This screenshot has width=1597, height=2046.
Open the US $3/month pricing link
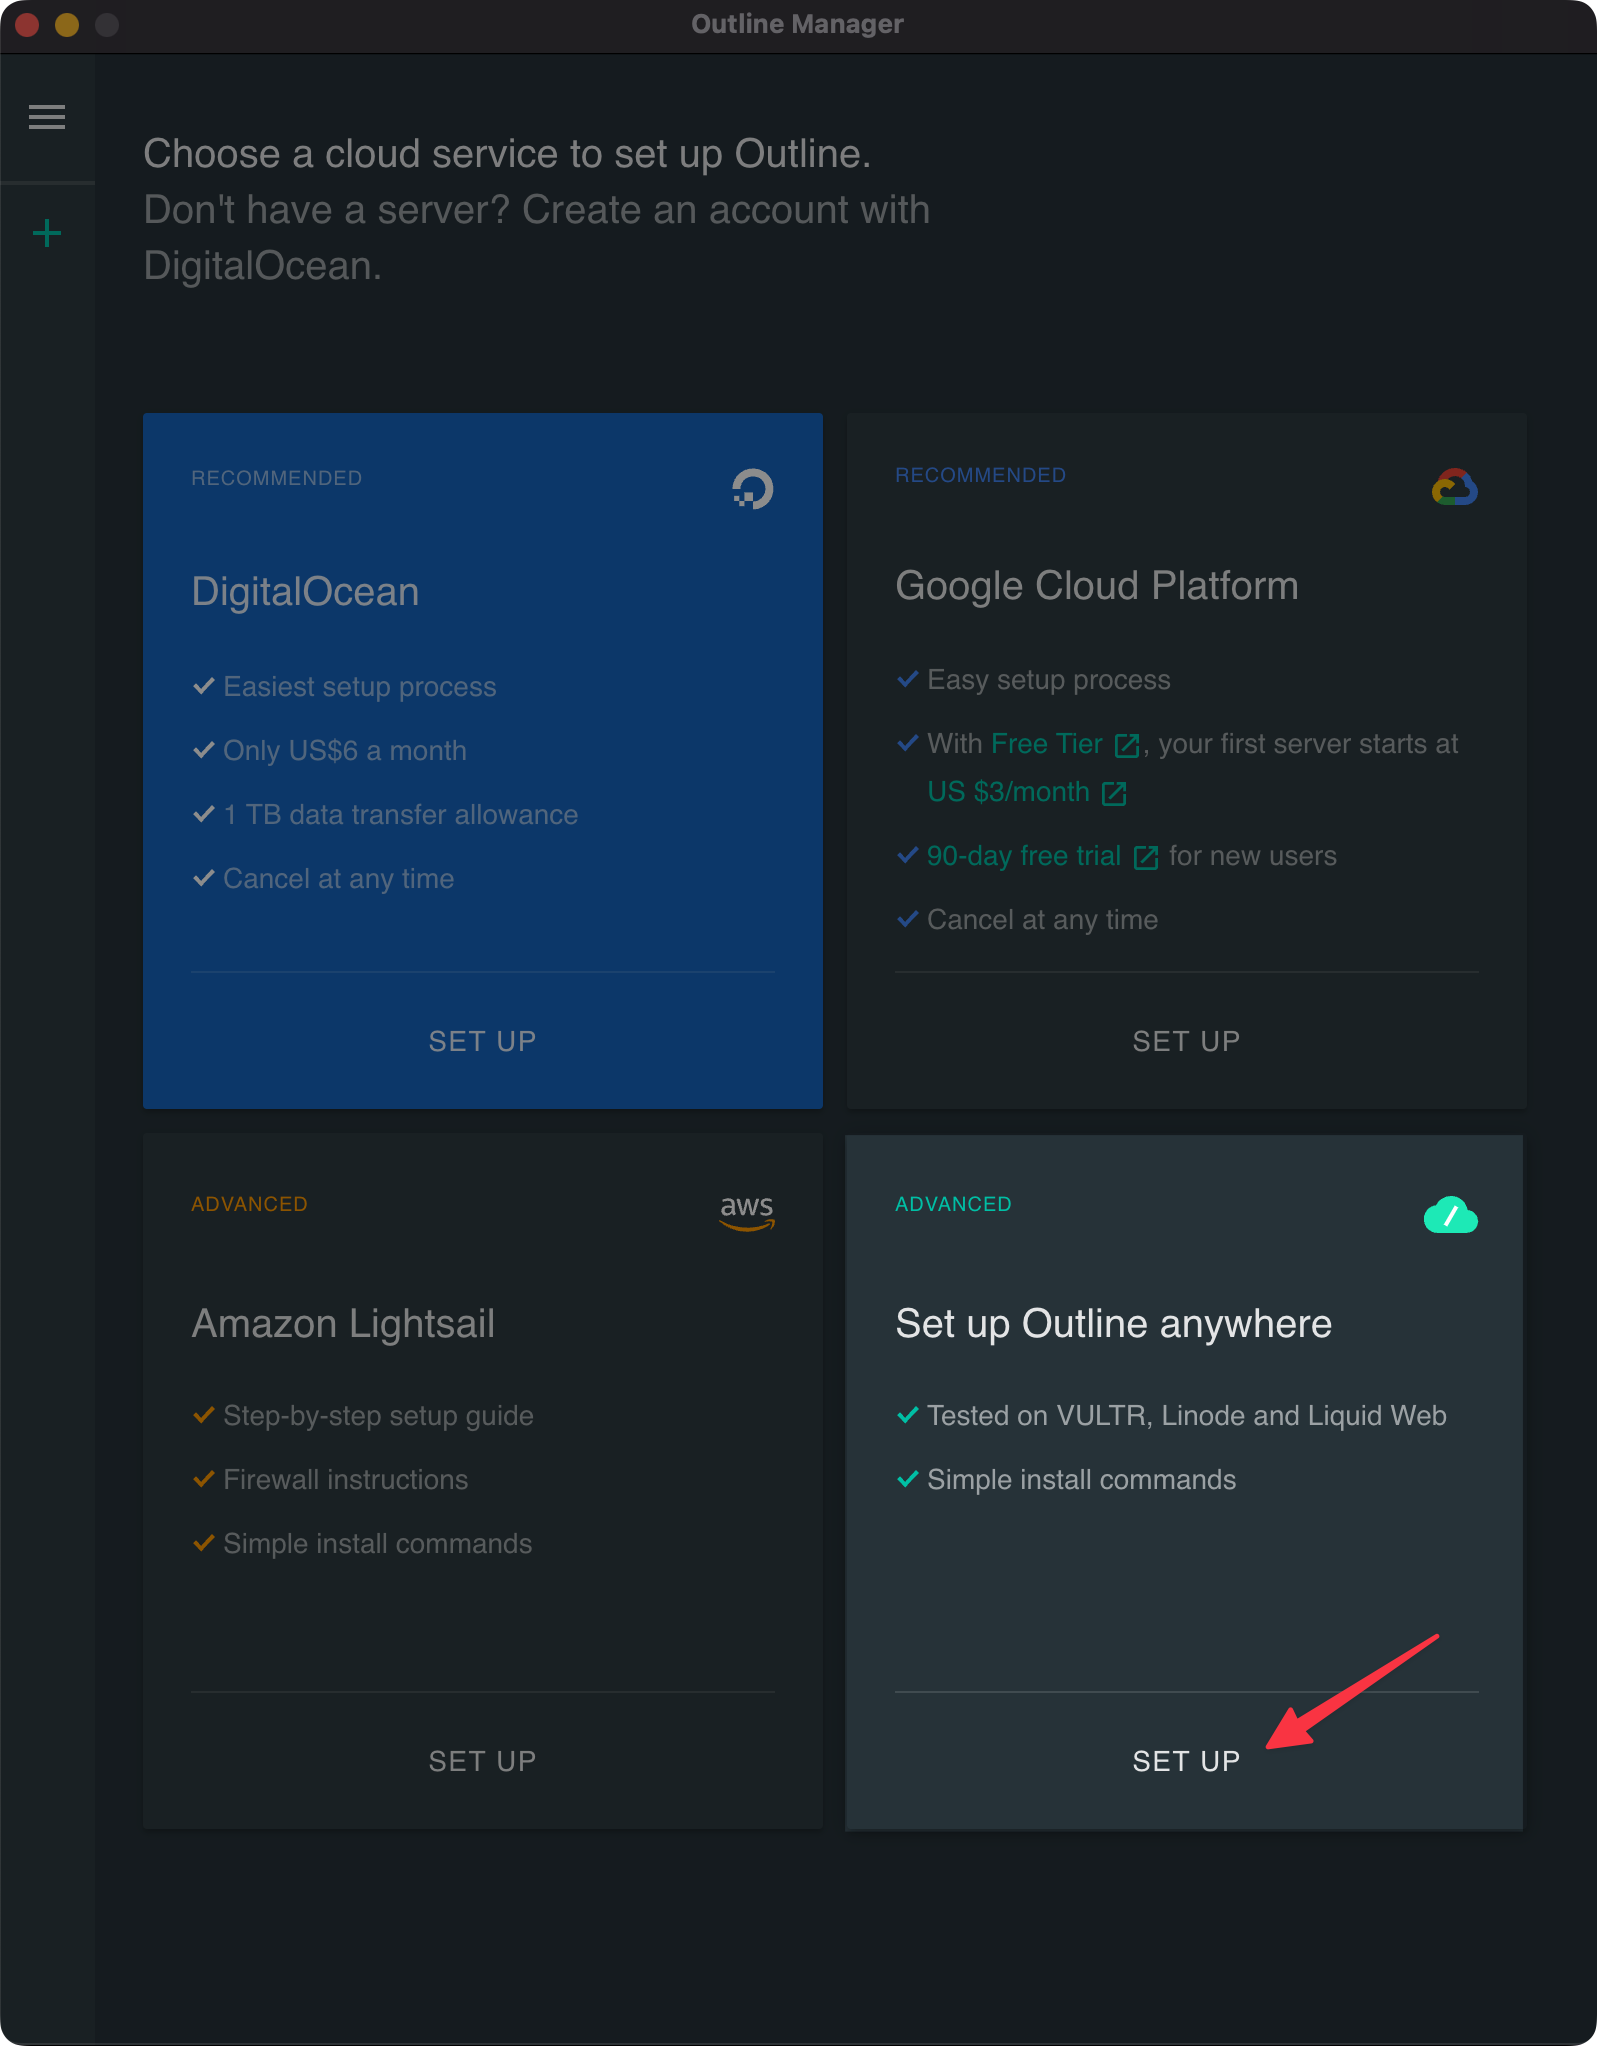click(1009, 792)
